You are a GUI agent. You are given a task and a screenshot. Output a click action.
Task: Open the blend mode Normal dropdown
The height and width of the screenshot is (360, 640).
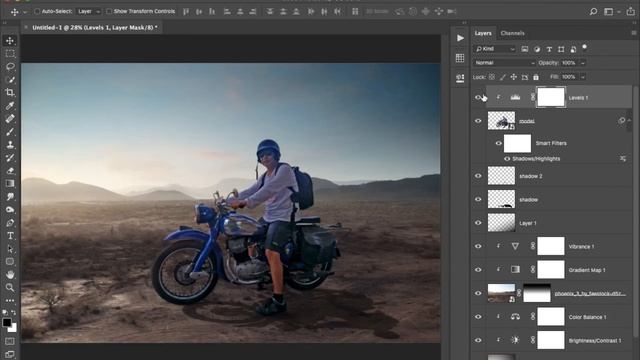[x=504, y=63]
